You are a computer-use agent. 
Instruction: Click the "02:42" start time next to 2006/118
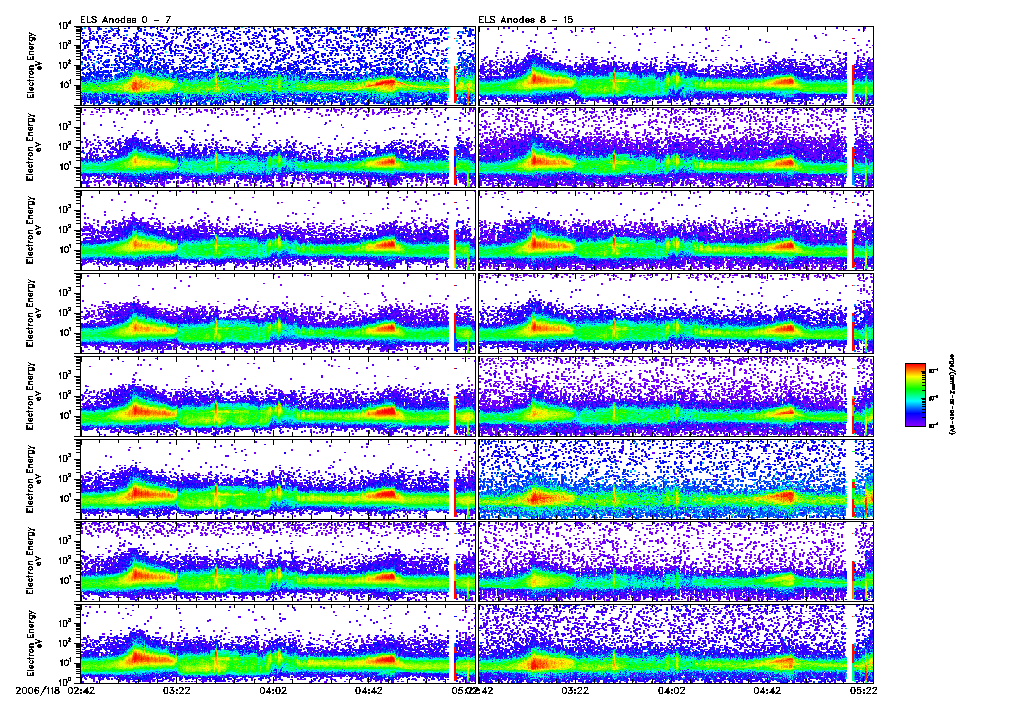[81, 690]
